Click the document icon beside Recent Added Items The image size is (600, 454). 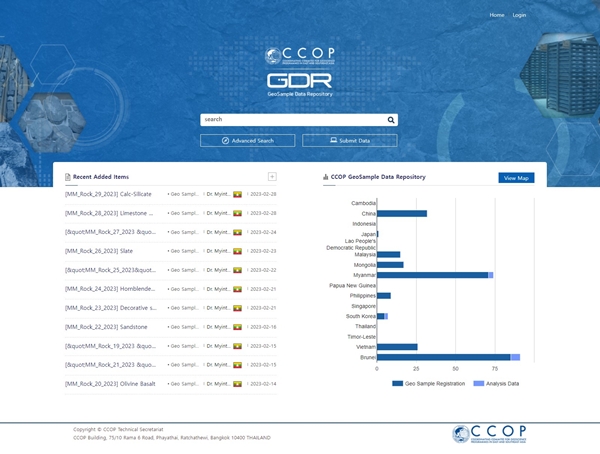68,177
